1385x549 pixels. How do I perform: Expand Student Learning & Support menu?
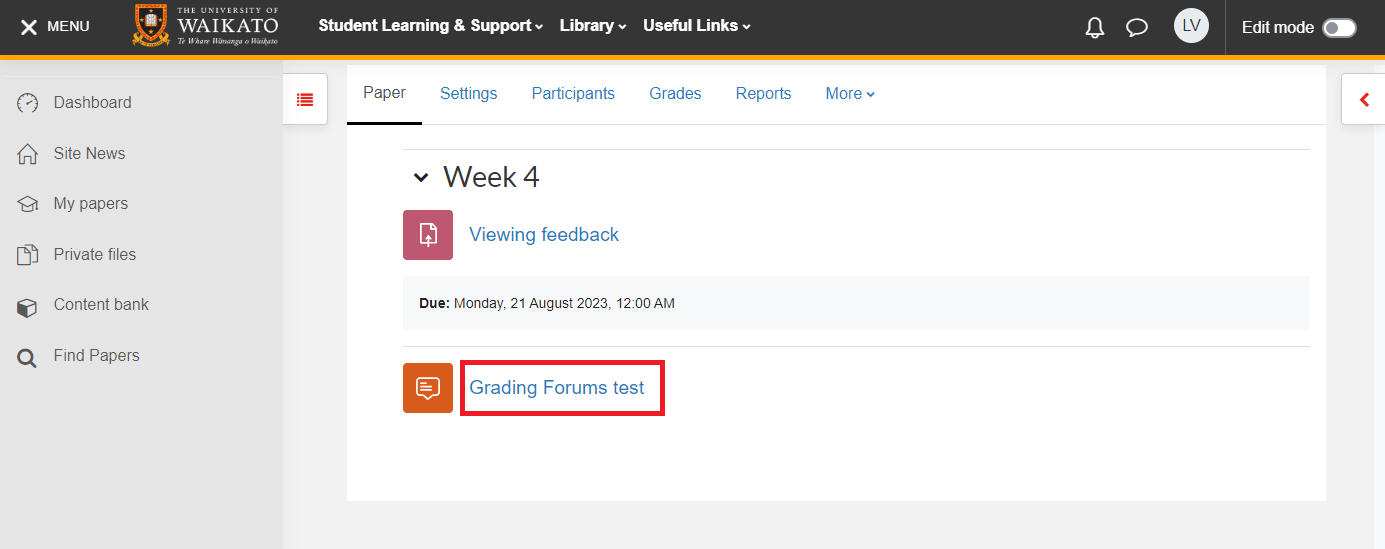click(430, 26)
